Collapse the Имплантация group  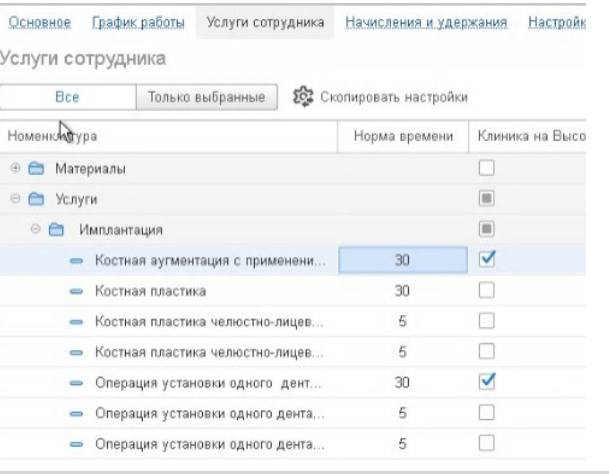(37, 230)
